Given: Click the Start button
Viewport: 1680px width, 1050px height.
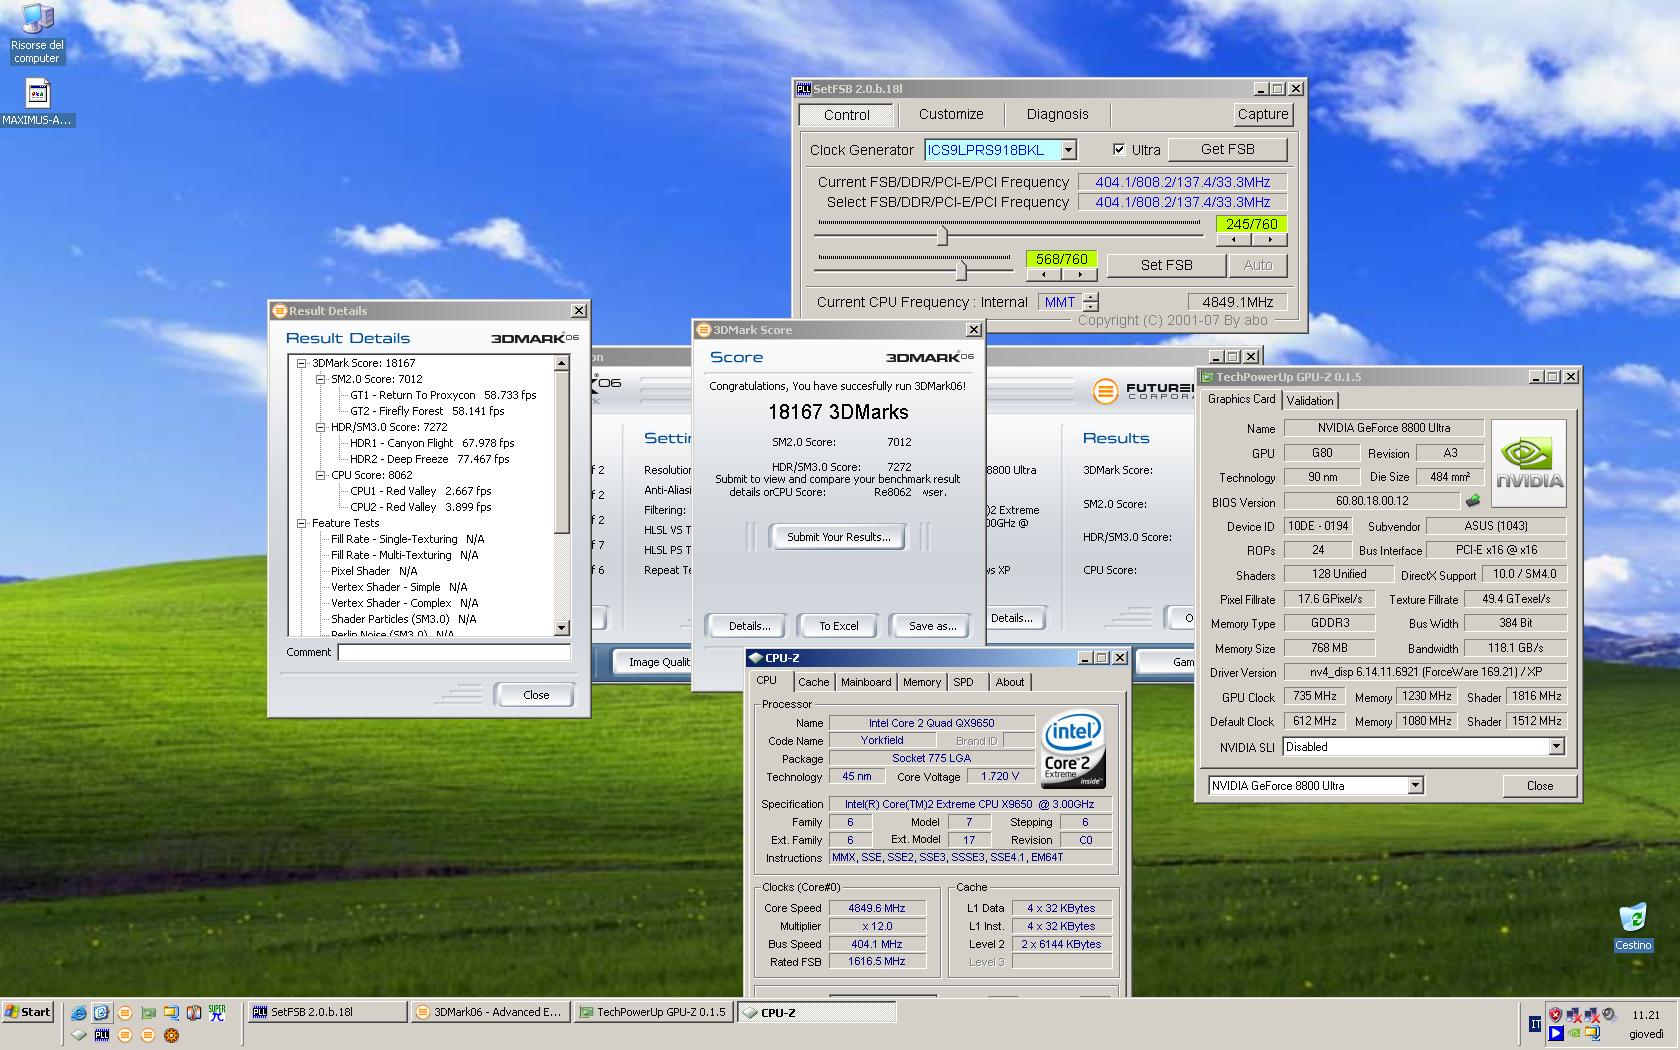Looking at the screenshot, I should pos(28,1012).
